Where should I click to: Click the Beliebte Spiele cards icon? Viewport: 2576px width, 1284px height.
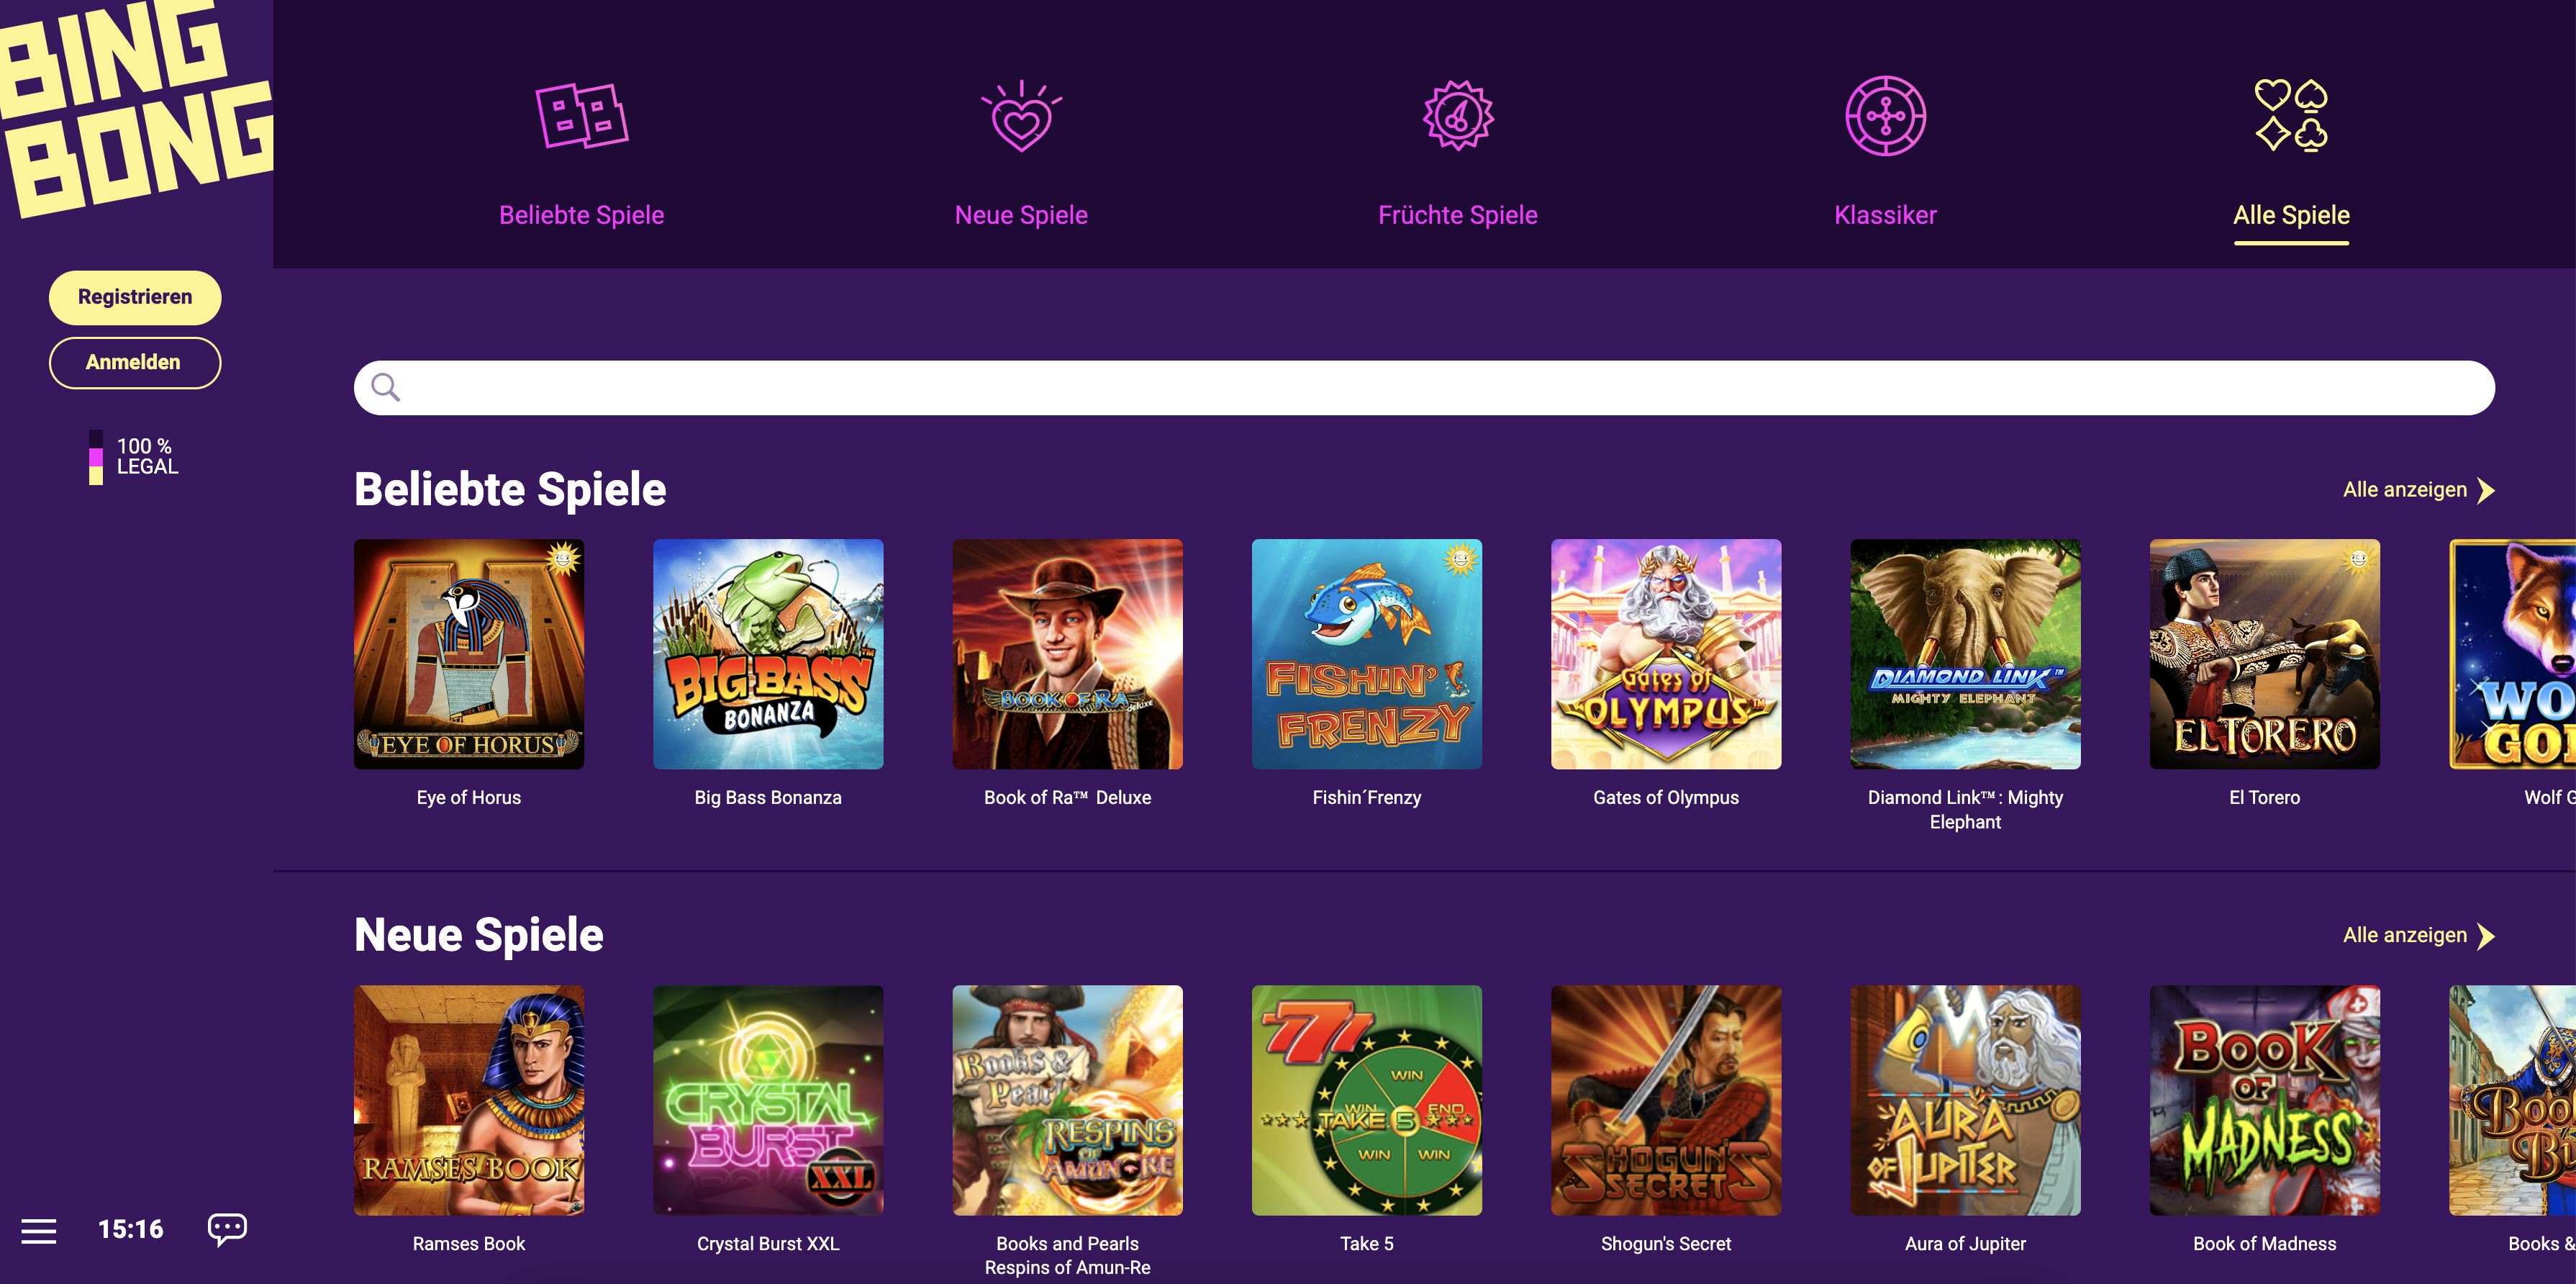[x=582, y=116]
